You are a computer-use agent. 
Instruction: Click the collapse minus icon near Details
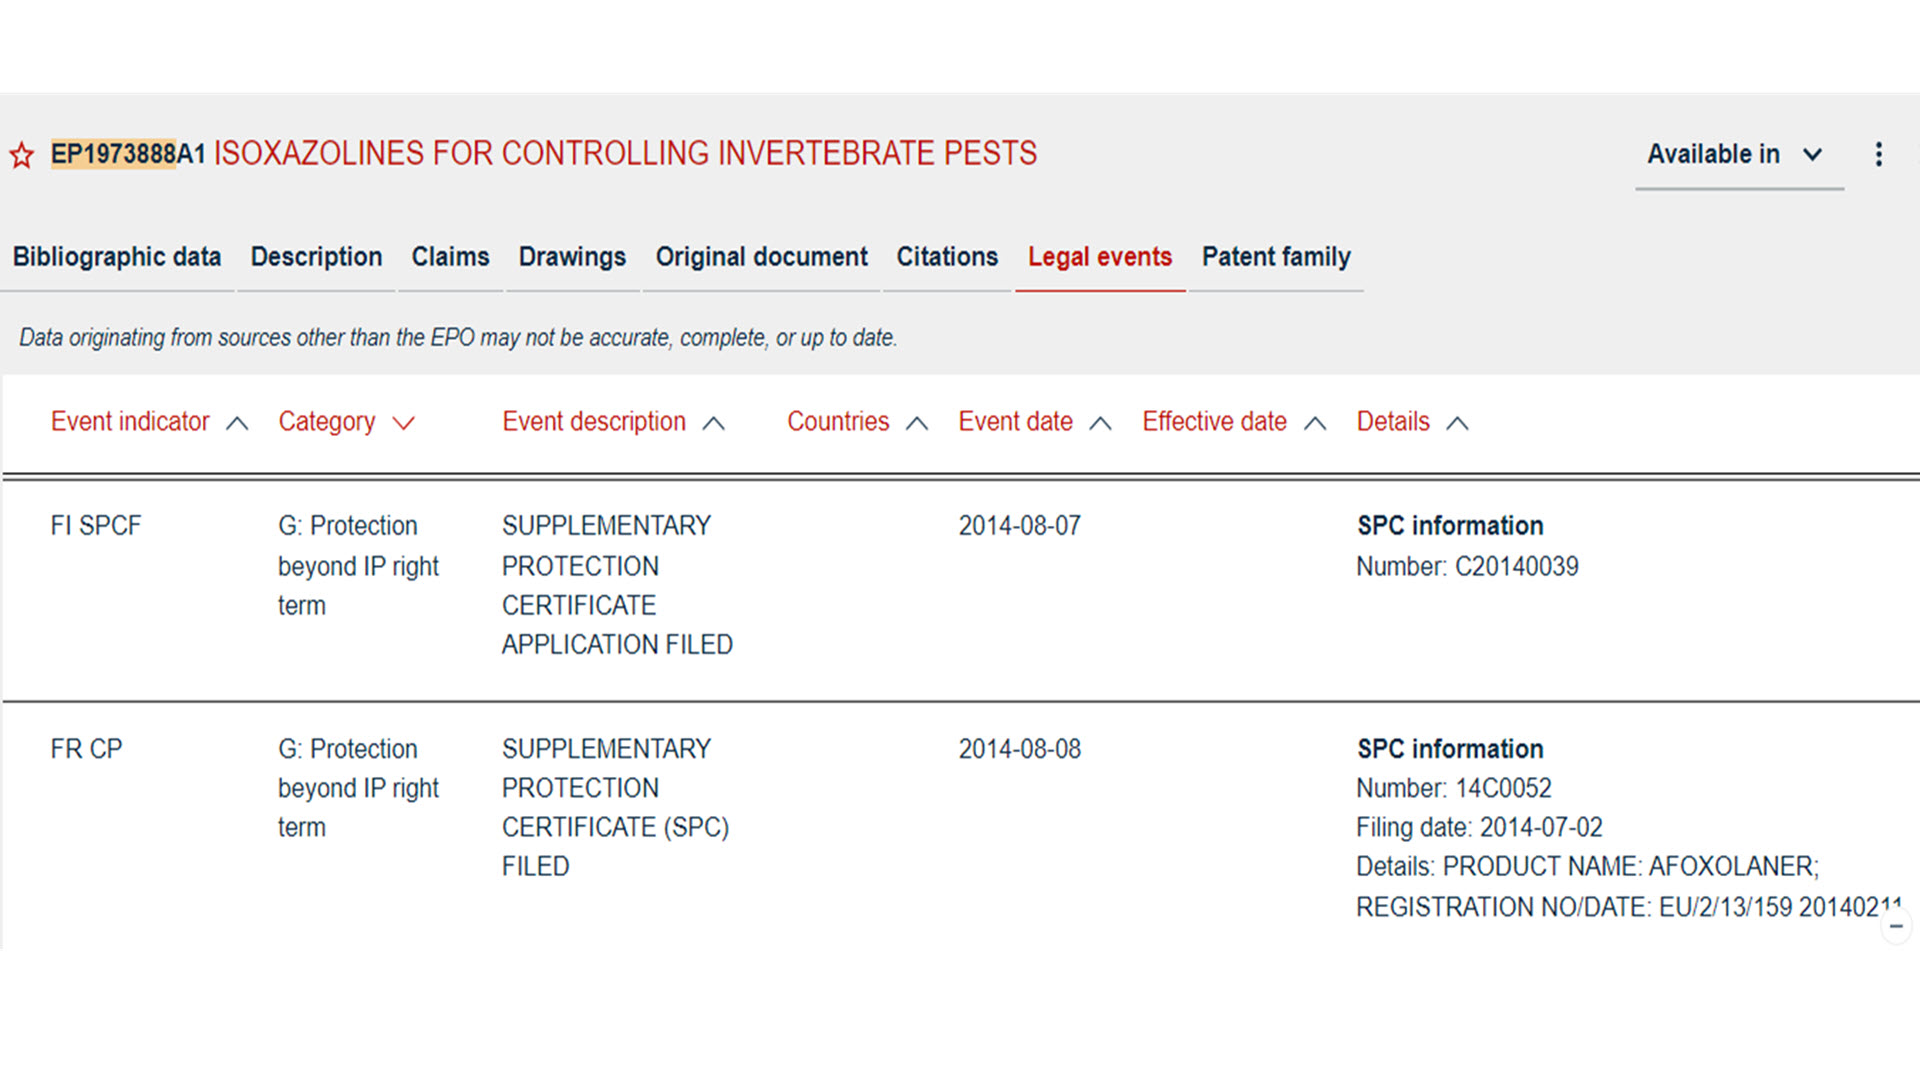point(1895,926)
